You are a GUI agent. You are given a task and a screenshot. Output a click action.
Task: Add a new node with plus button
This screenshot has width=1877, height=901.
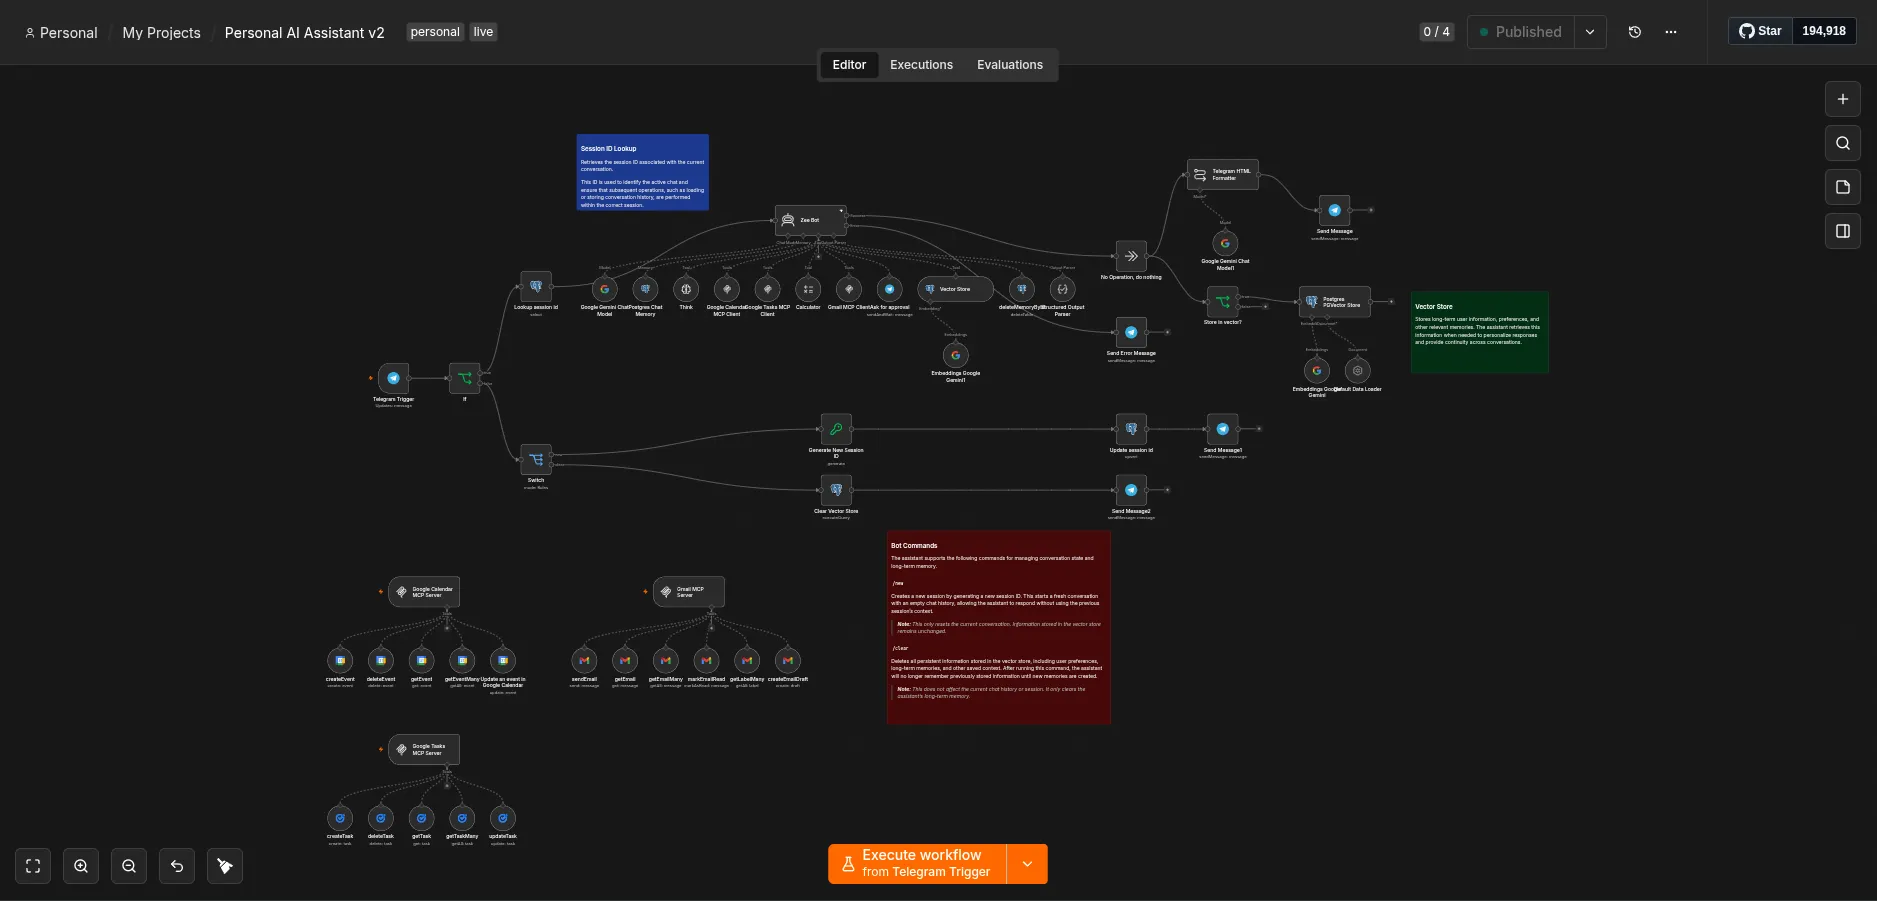coord(1842,99)
